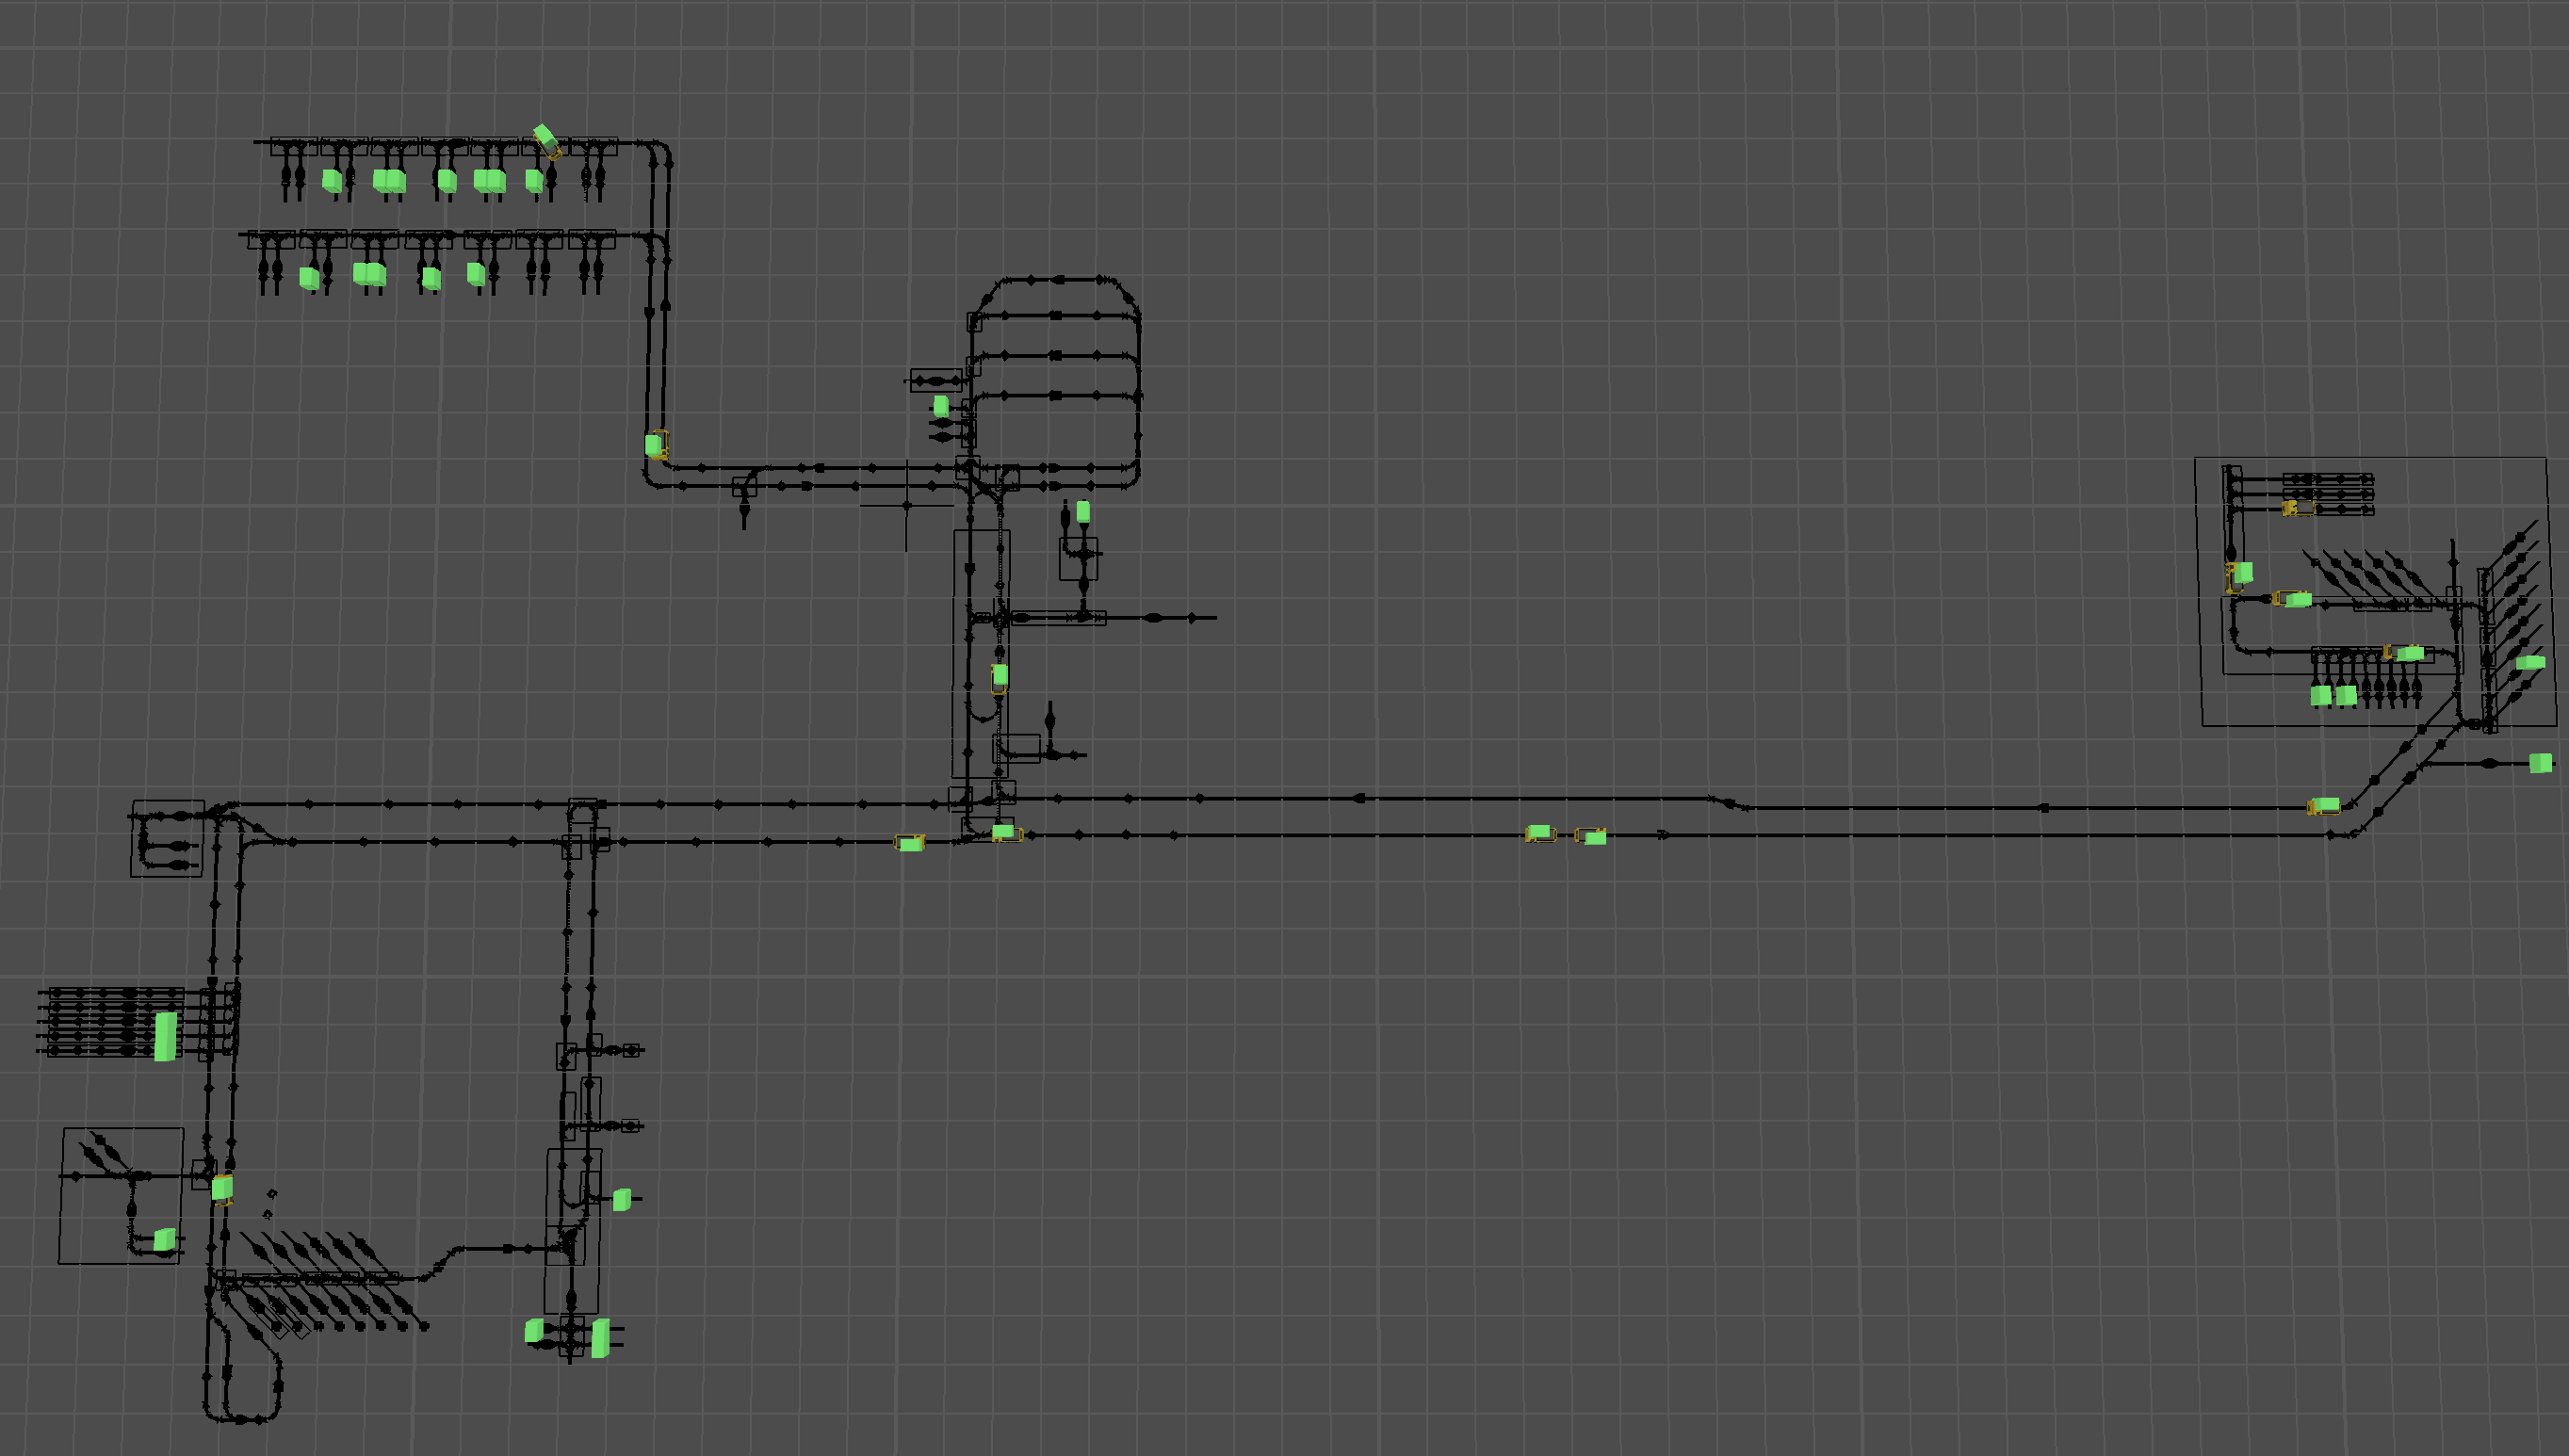Screen dimensions: 2569x1456
Task: Click the green box inside the lower-left rectangle
Action: (x=165, y=1240)
